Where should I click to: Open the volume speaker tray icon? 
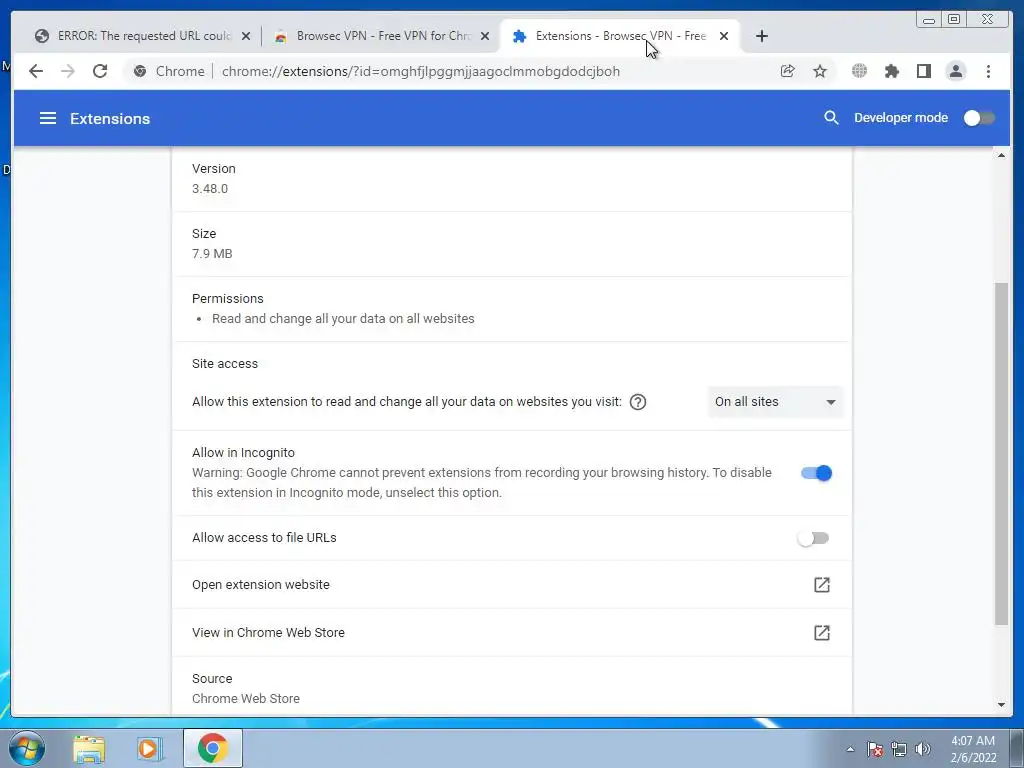click(922, 749)
